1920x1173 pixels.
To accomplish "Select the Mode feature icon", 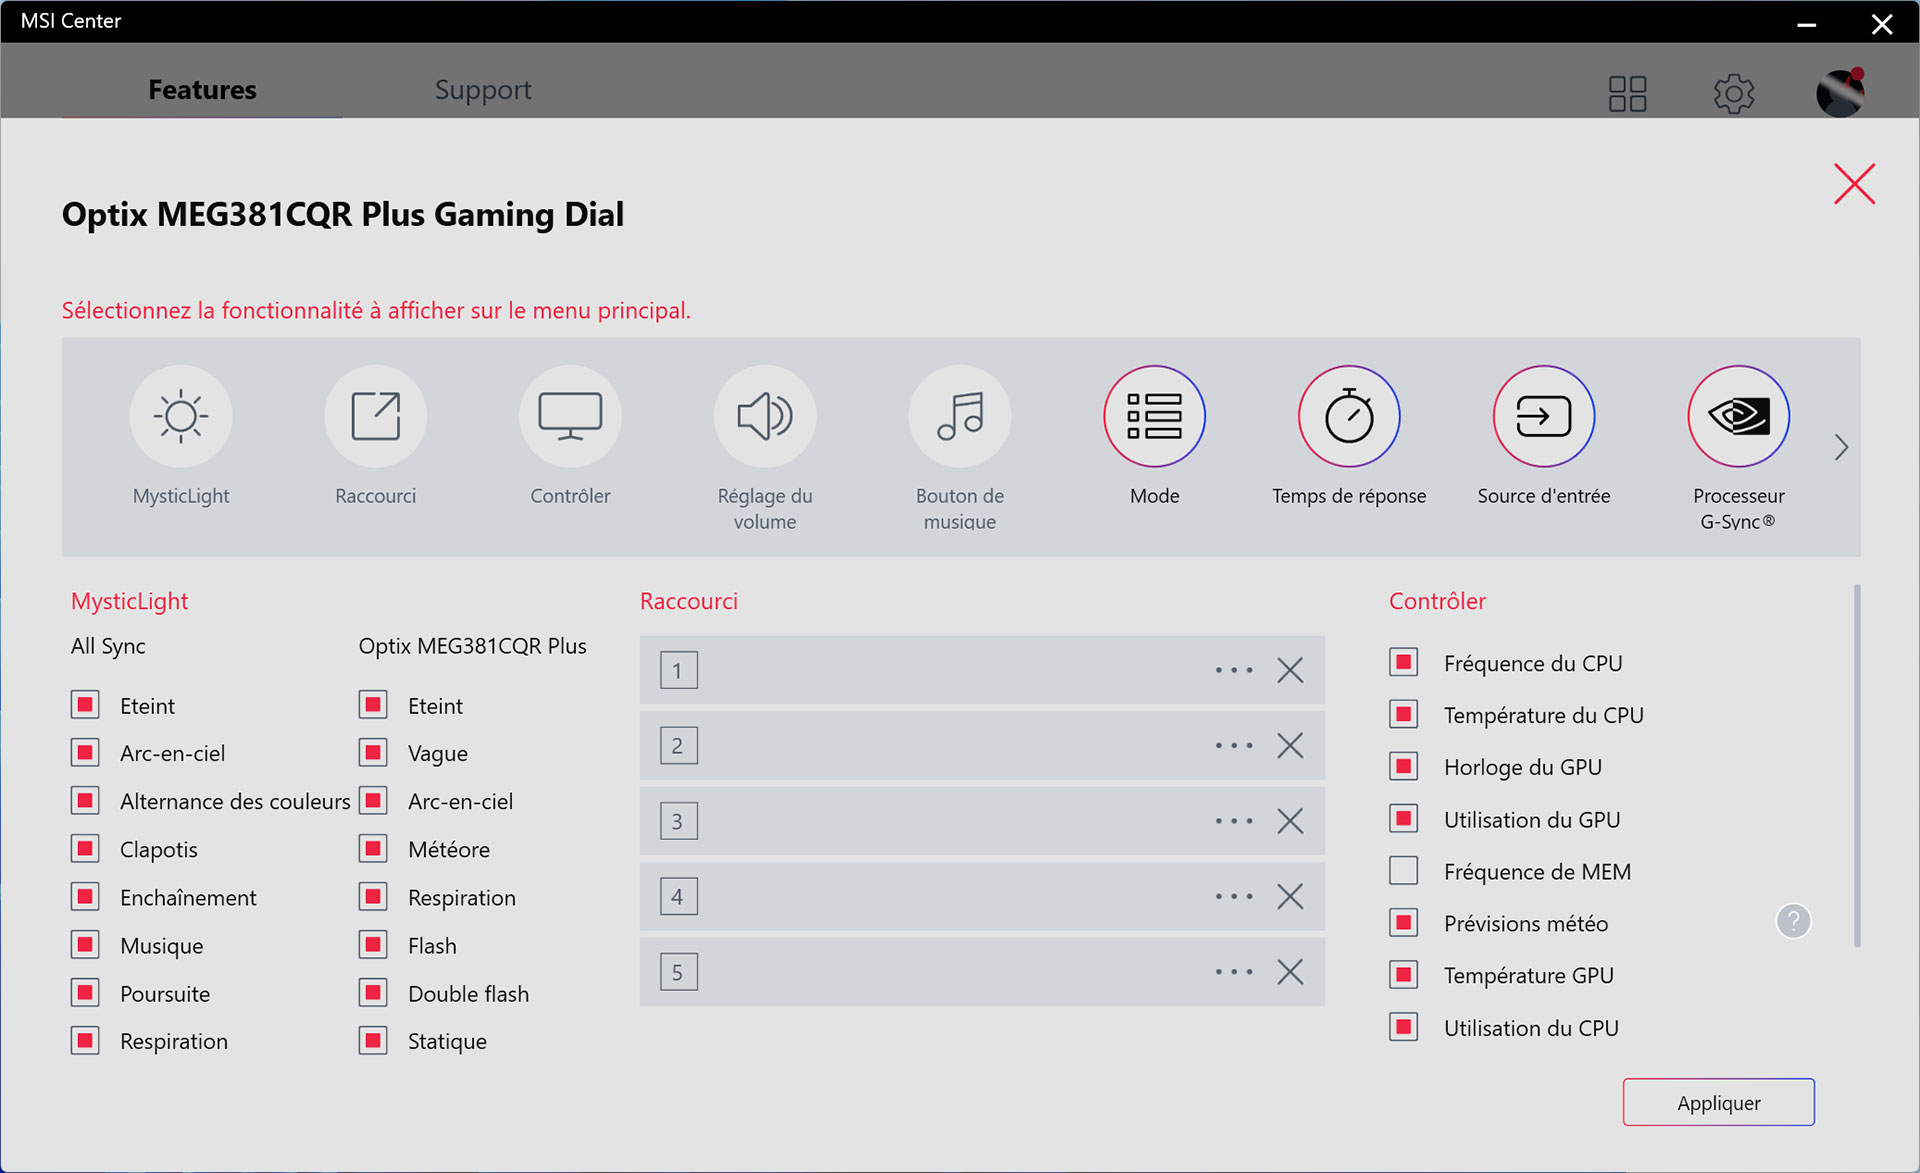I will tap(1153, 416).
